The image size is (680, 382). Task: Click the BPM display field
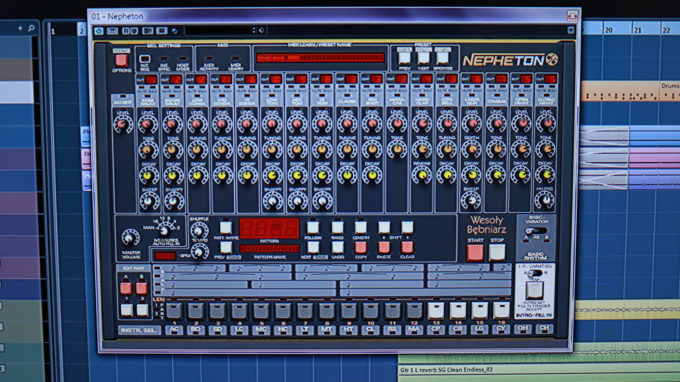[165, 256]
